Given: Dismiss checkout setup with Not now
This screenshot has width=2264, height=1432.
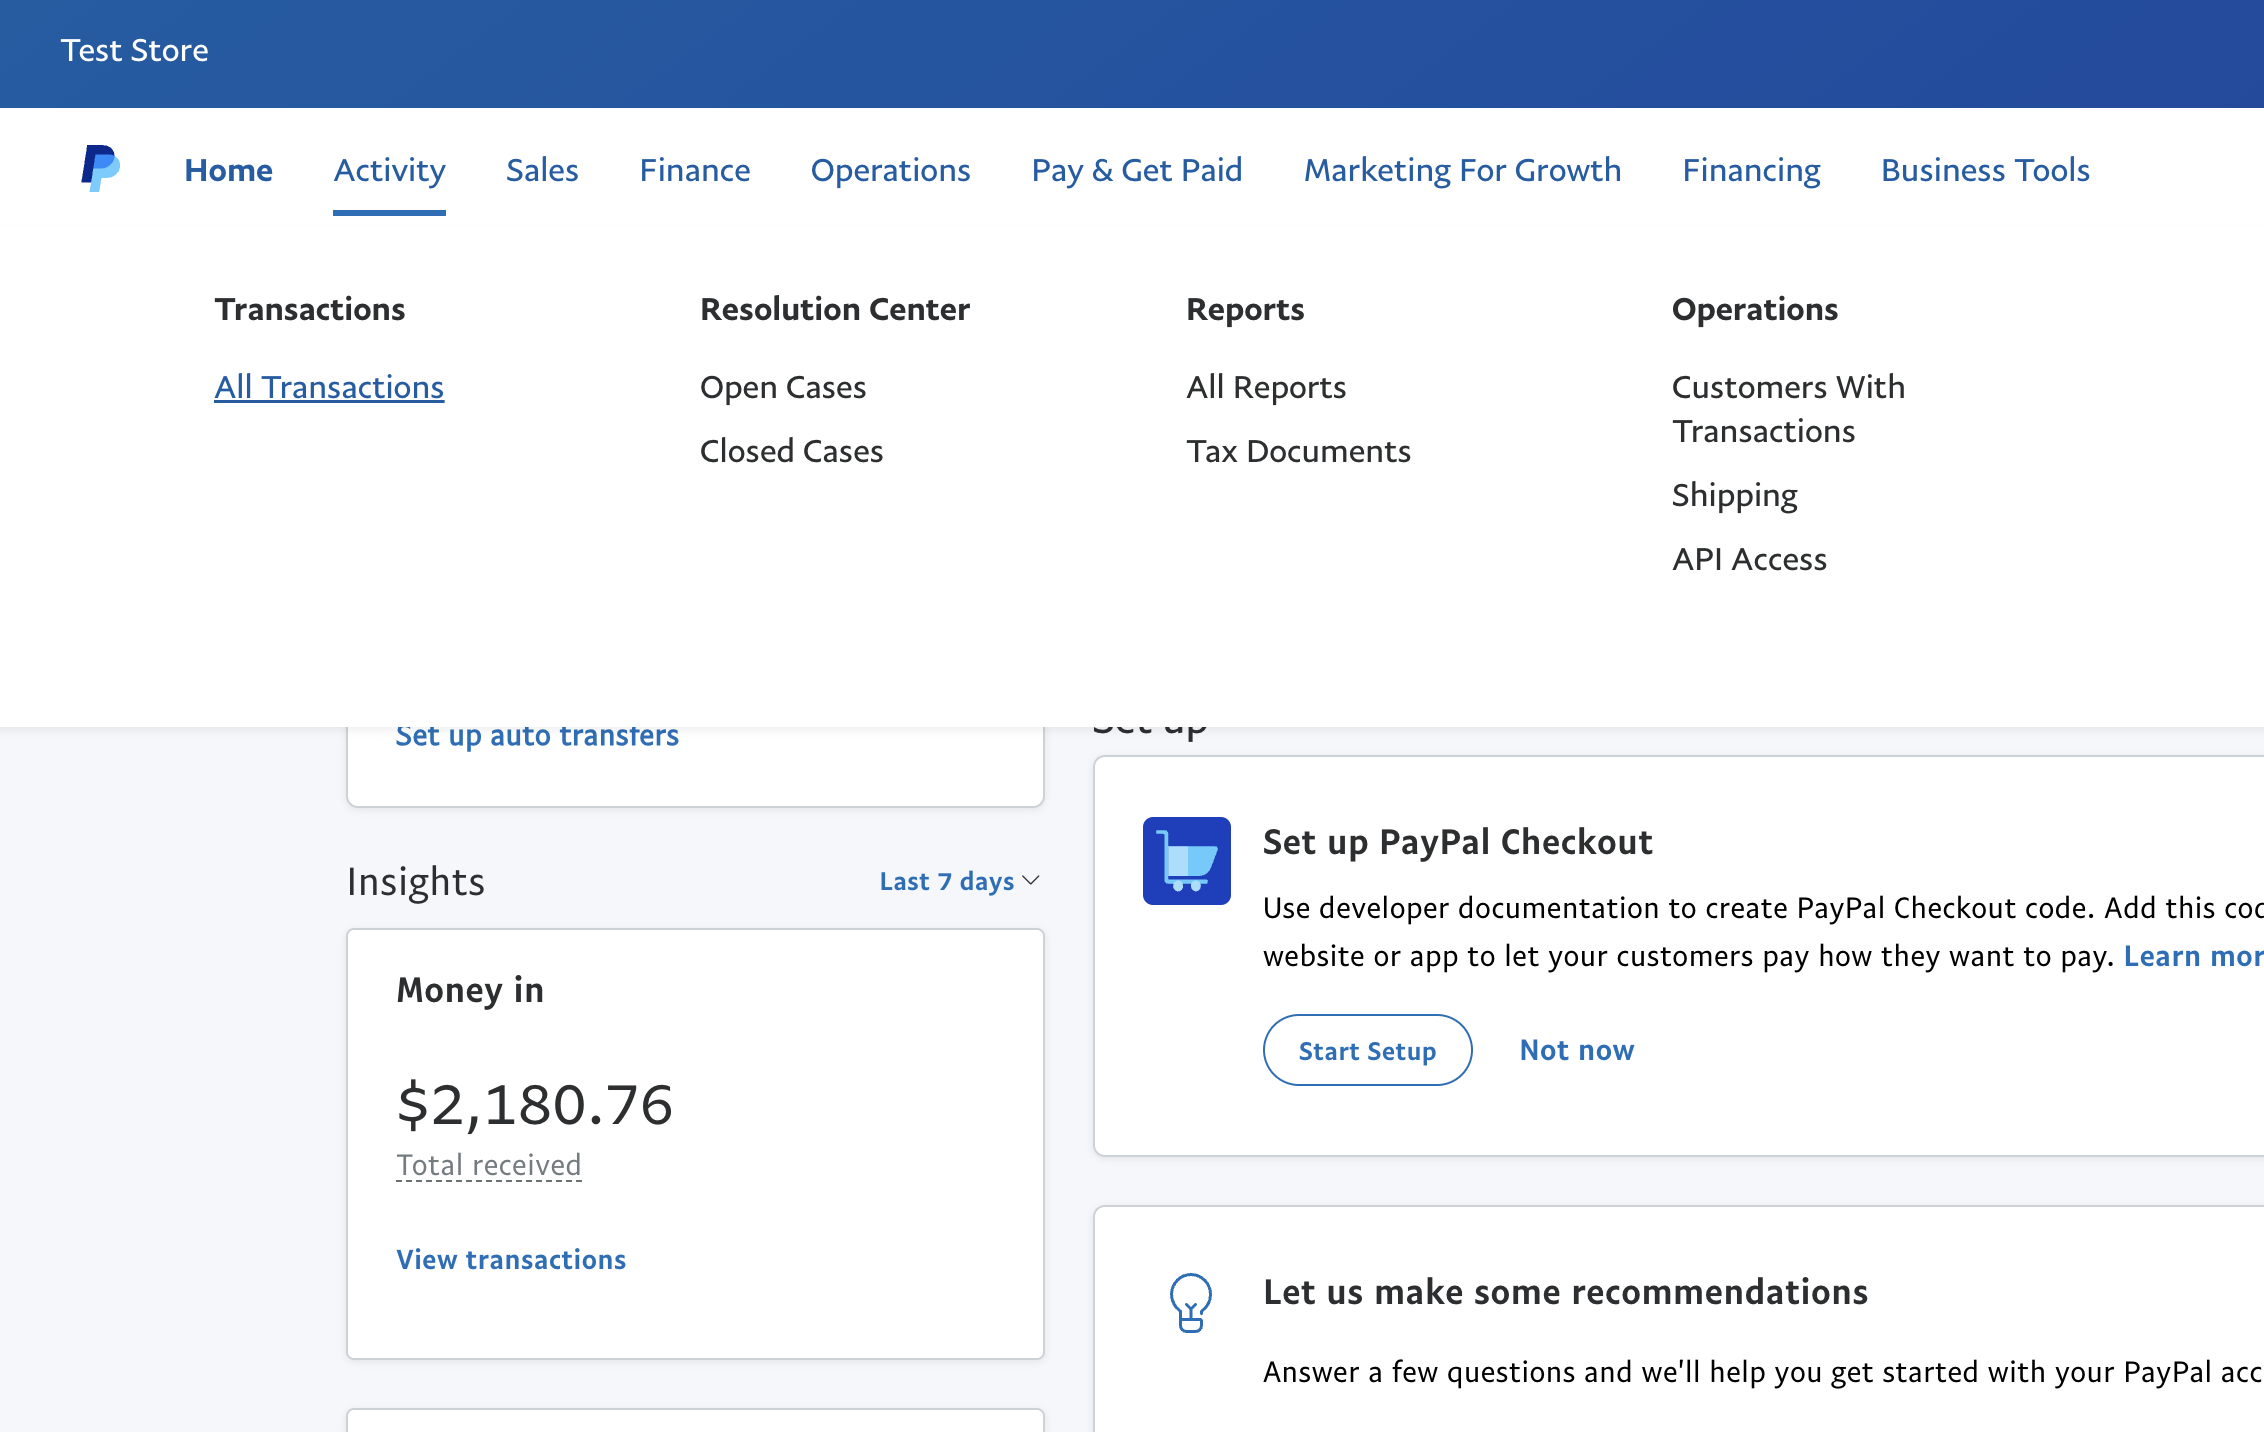Looking at the screenshot, I should point(1576,1050).
